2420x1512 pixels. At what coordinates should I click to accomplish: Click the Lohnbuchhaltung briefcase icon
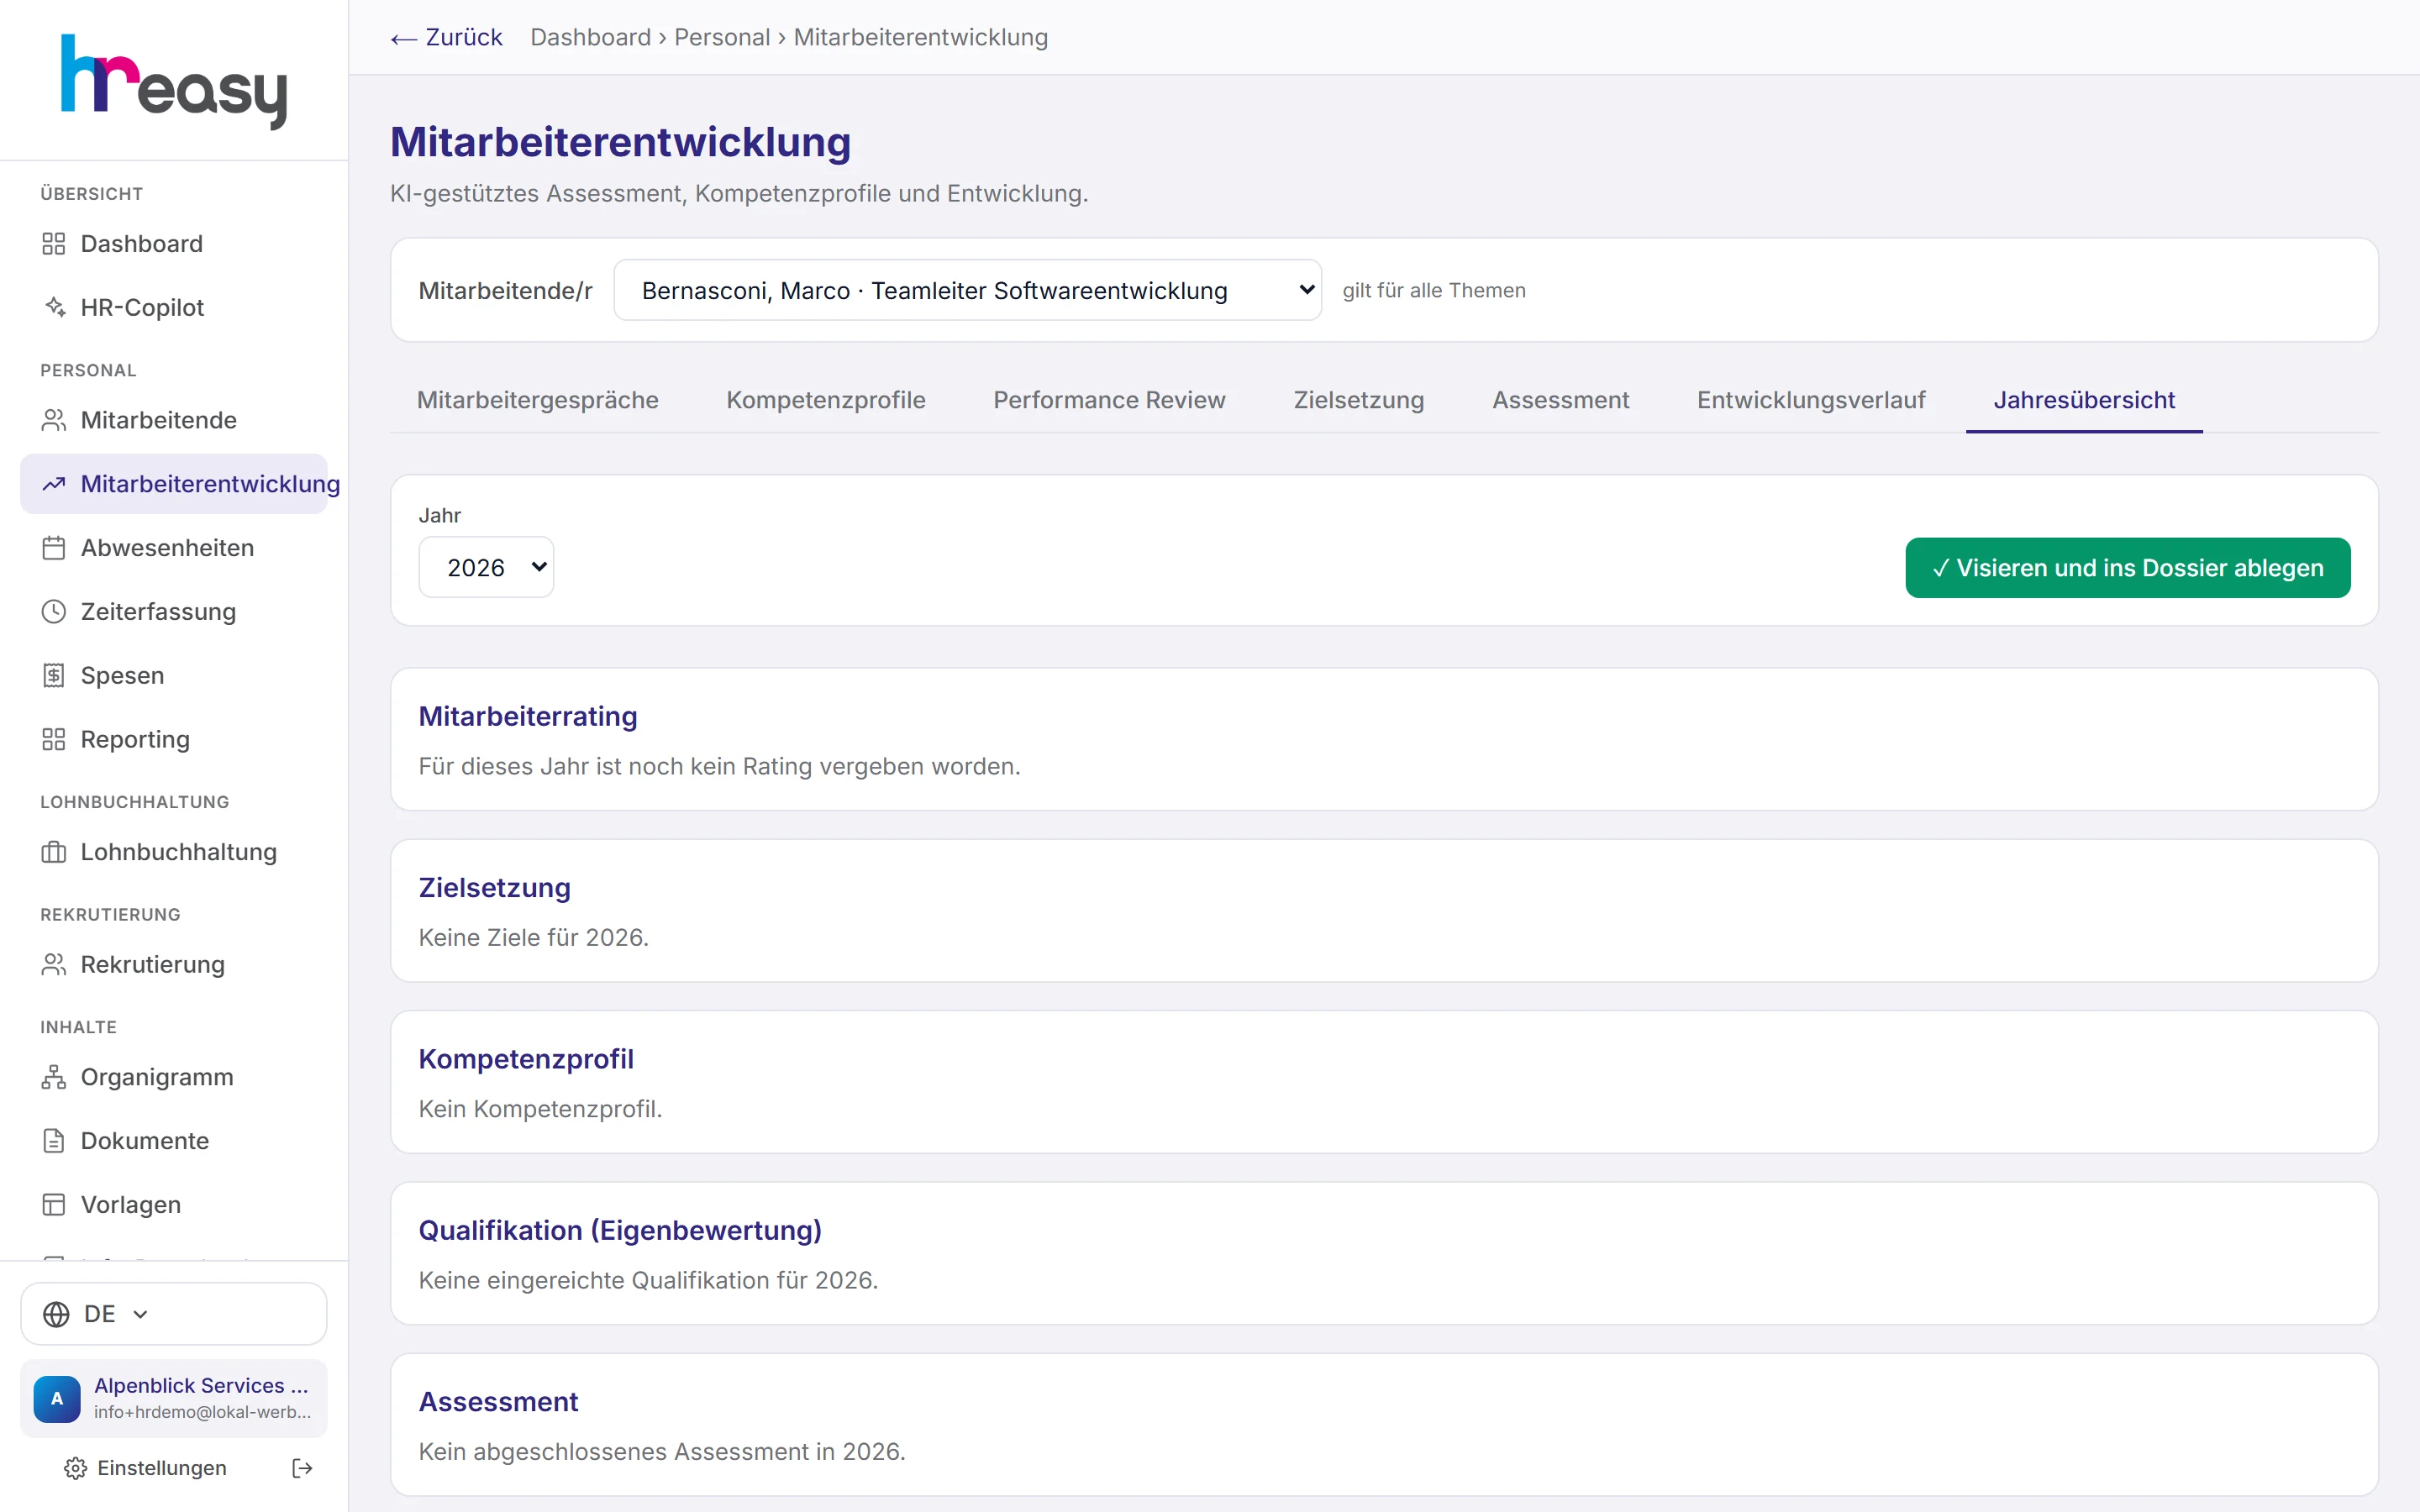pyautogui.click(x=54, y=852)
